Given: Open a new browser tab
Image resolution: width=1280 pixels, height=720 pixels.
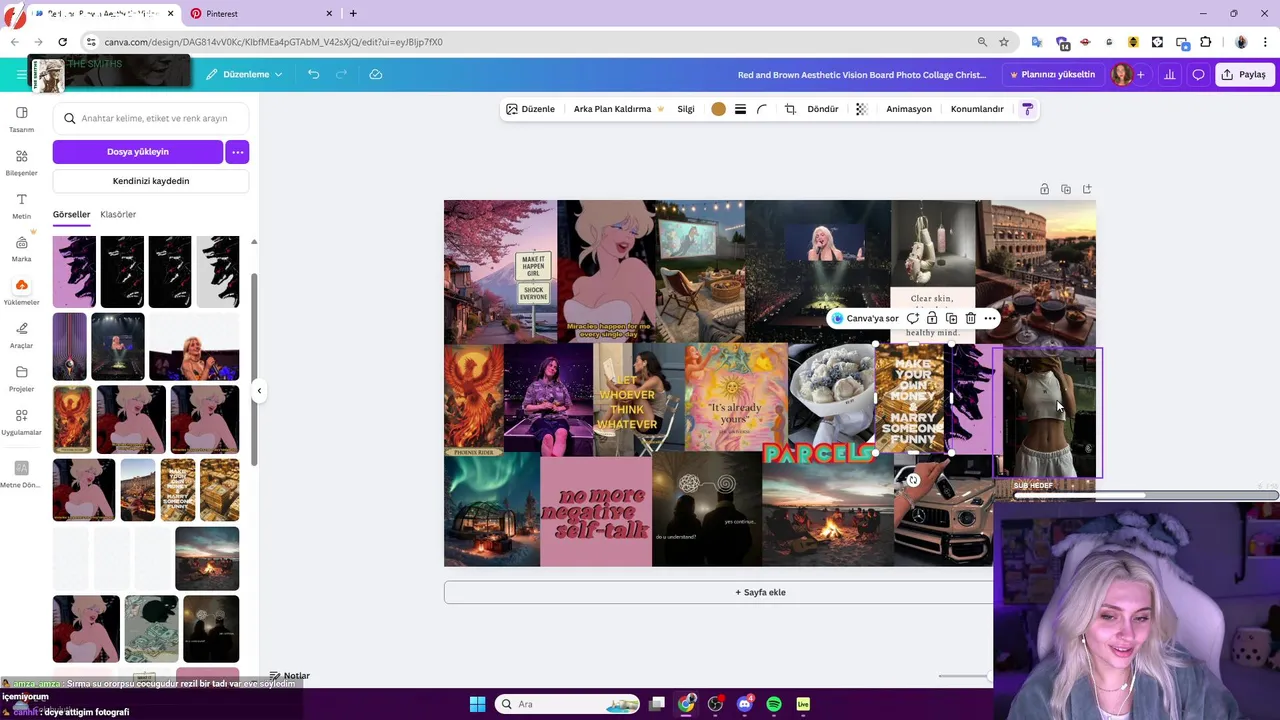Looking at the screenshot, I should 353,13.
